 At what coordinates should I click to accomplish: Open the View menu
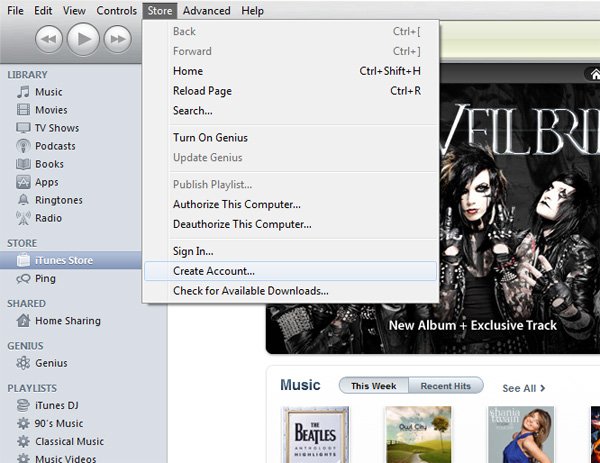click(74, 11)
